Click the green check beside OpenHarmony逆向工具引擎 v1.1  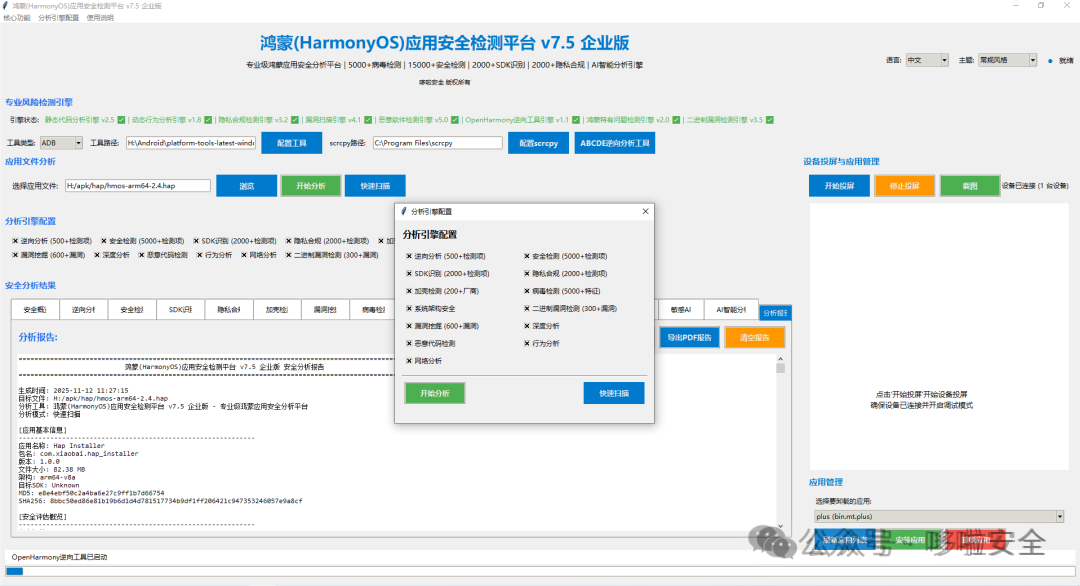click(x=576, y=120)
